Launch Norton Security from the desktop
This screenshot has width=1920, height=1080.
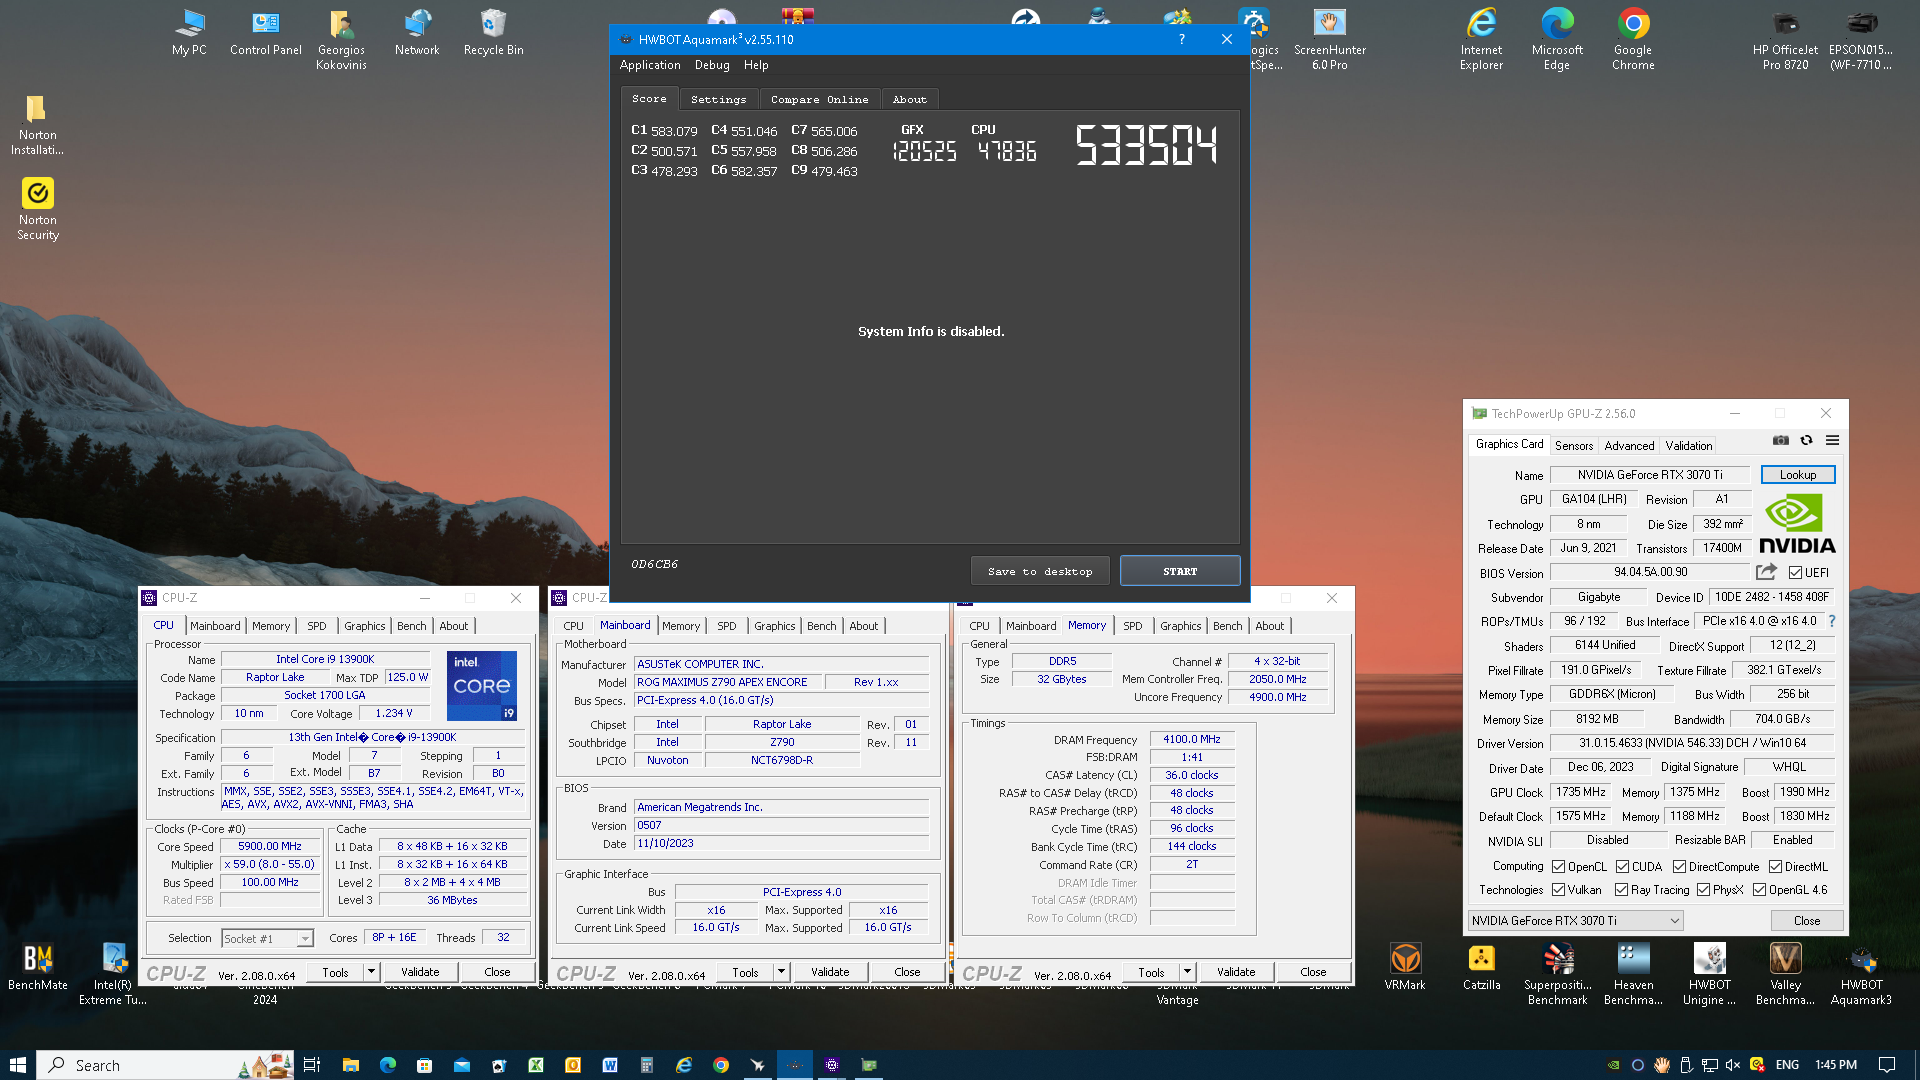[38, 208]
